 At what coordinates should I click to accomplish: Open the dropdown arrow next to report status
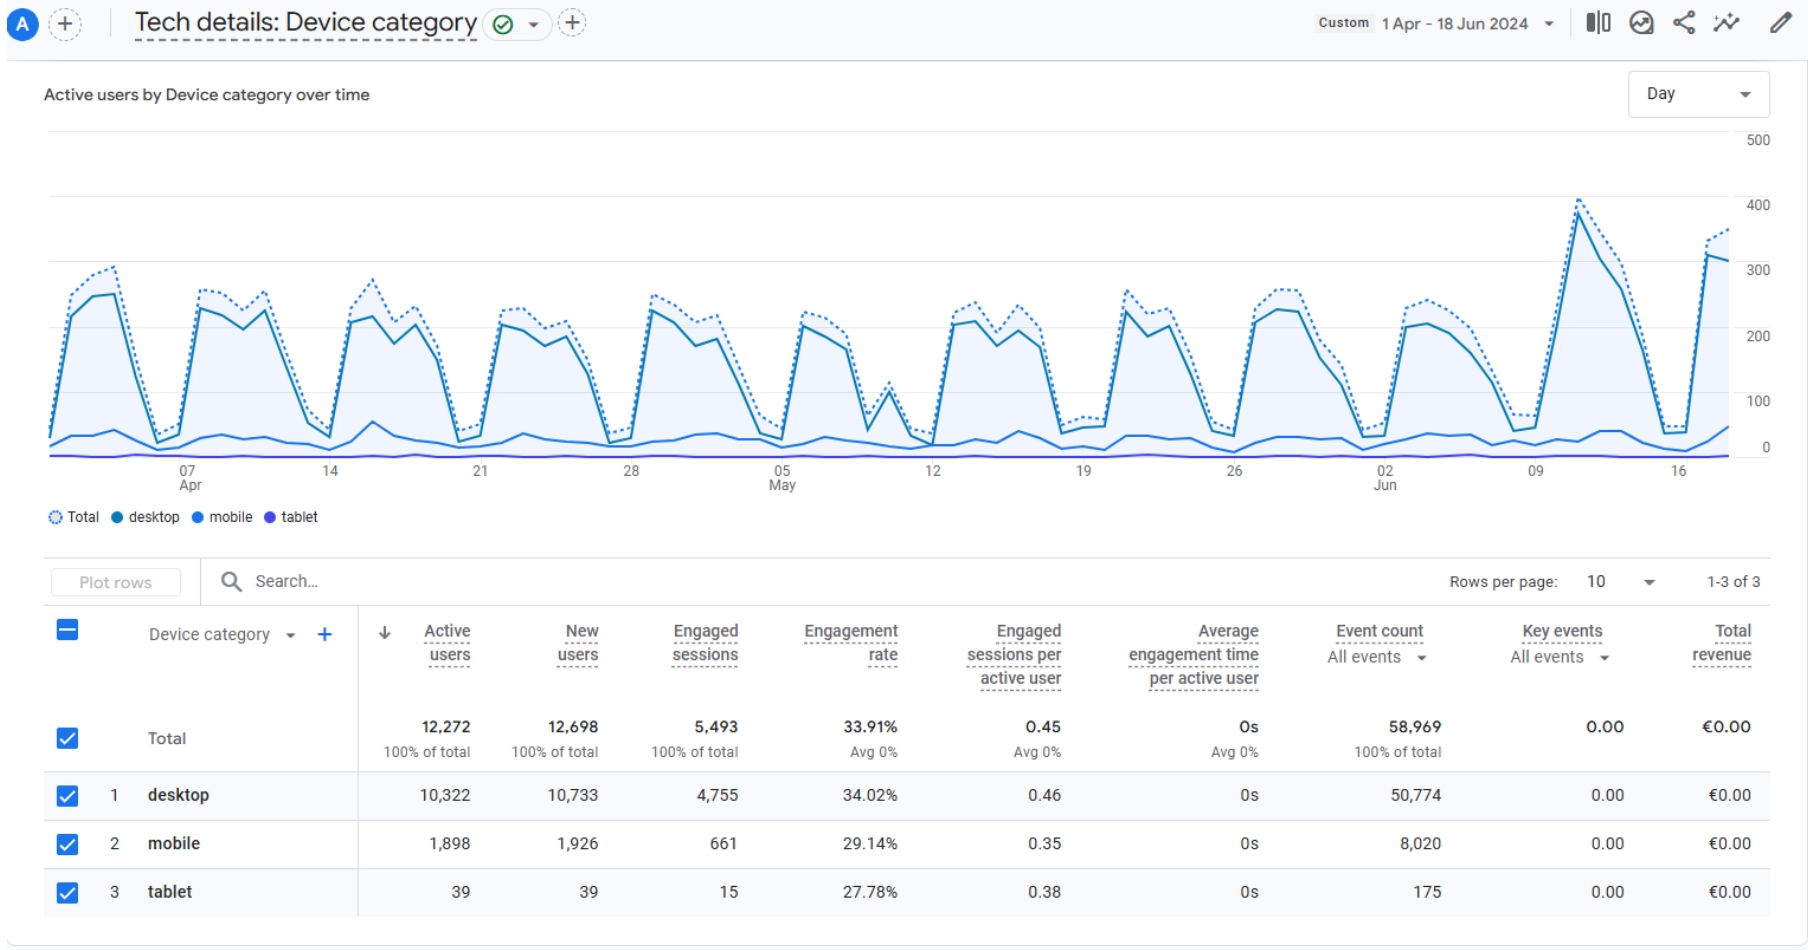pos(534,24)
